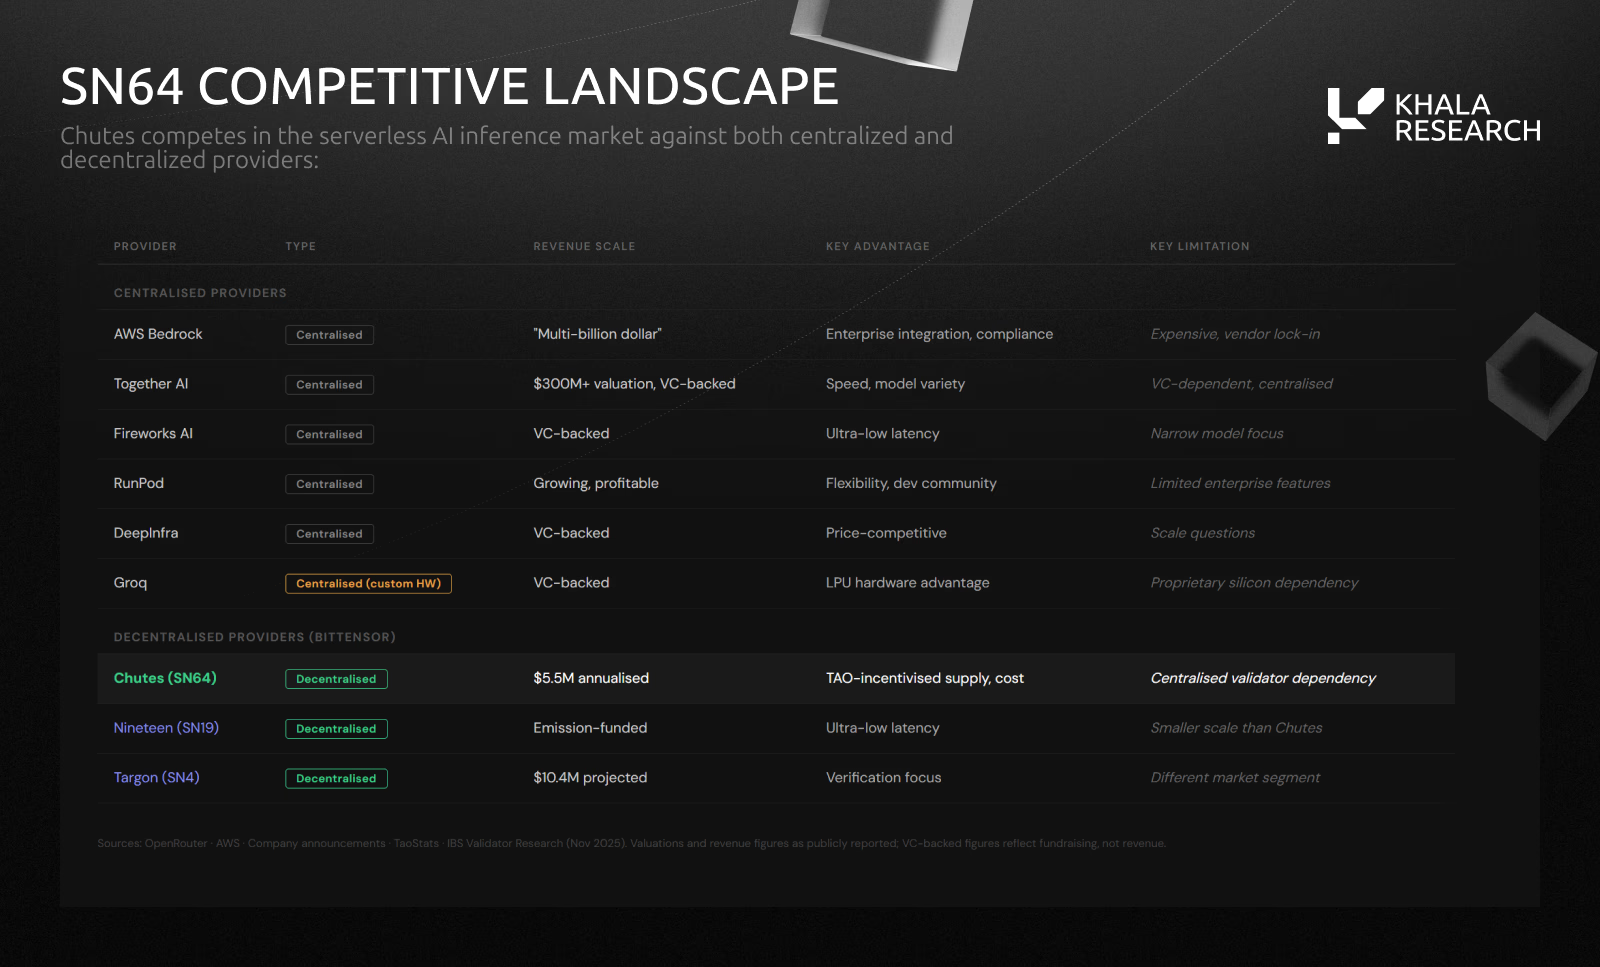The height and width of the screenshot is (967, 1600).
Task: Open the Chutes (SN64) provider link
Action: coord(165,678)
